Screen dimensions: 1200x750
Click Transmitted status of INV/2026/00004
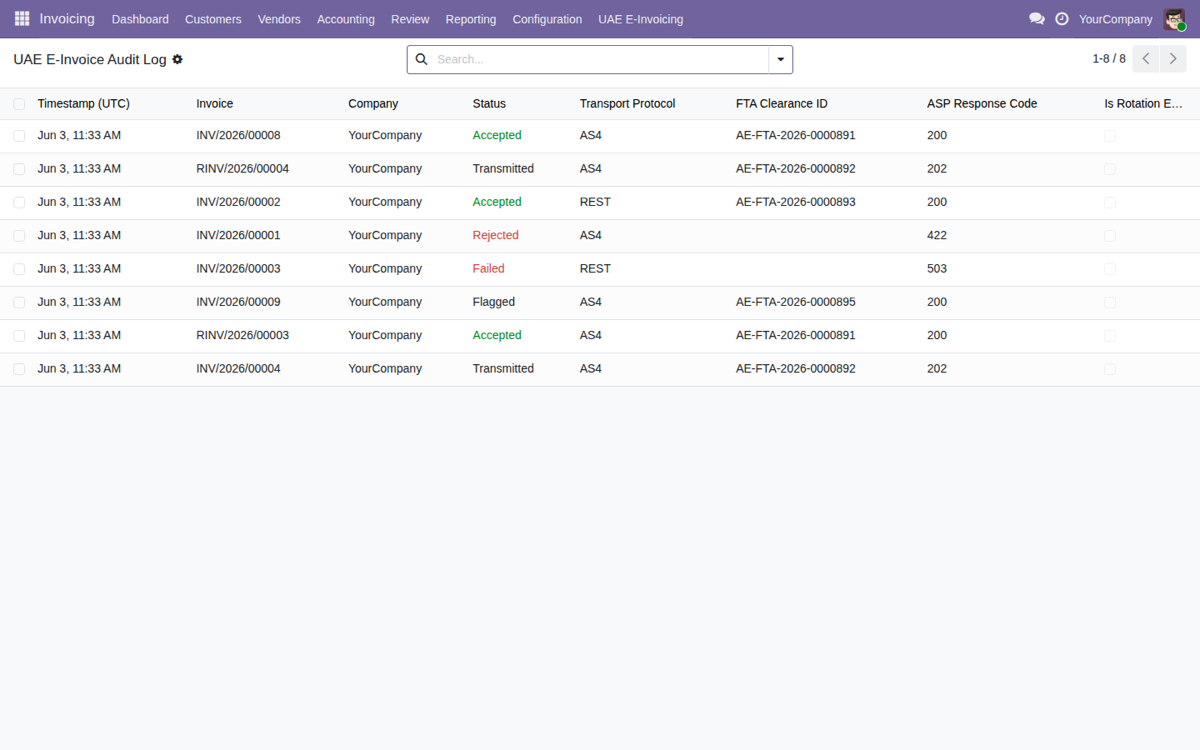tap(503, 369)
